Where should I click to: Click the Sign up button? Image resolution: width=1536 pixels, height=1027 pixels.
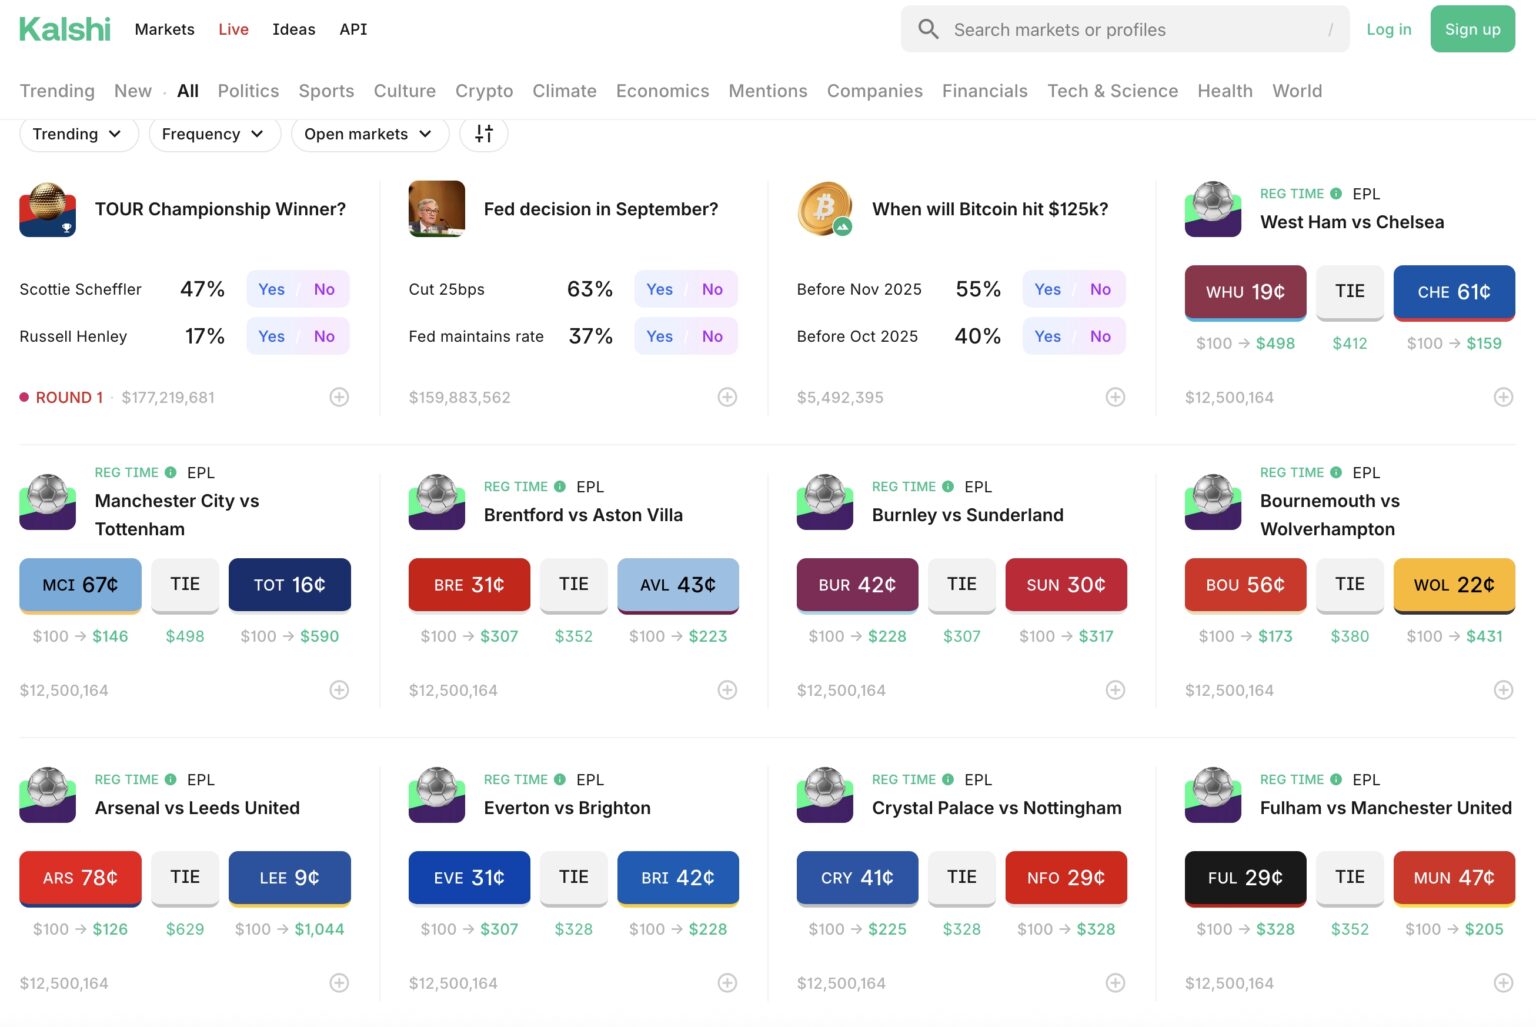click(x=1472, y=29)
